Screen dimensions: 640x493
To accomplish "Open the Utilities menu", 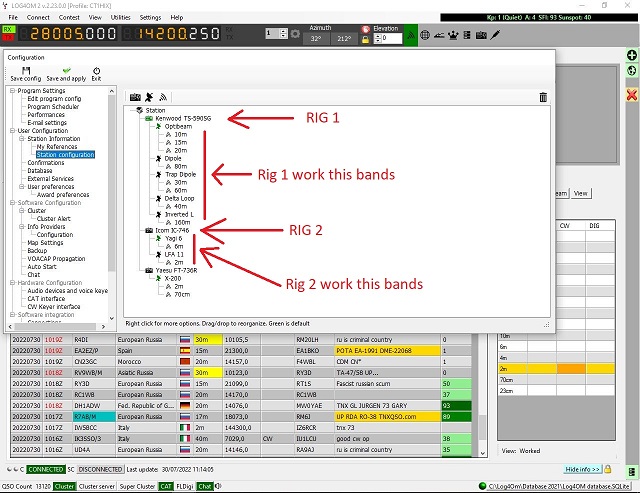I will pos(120,18).
